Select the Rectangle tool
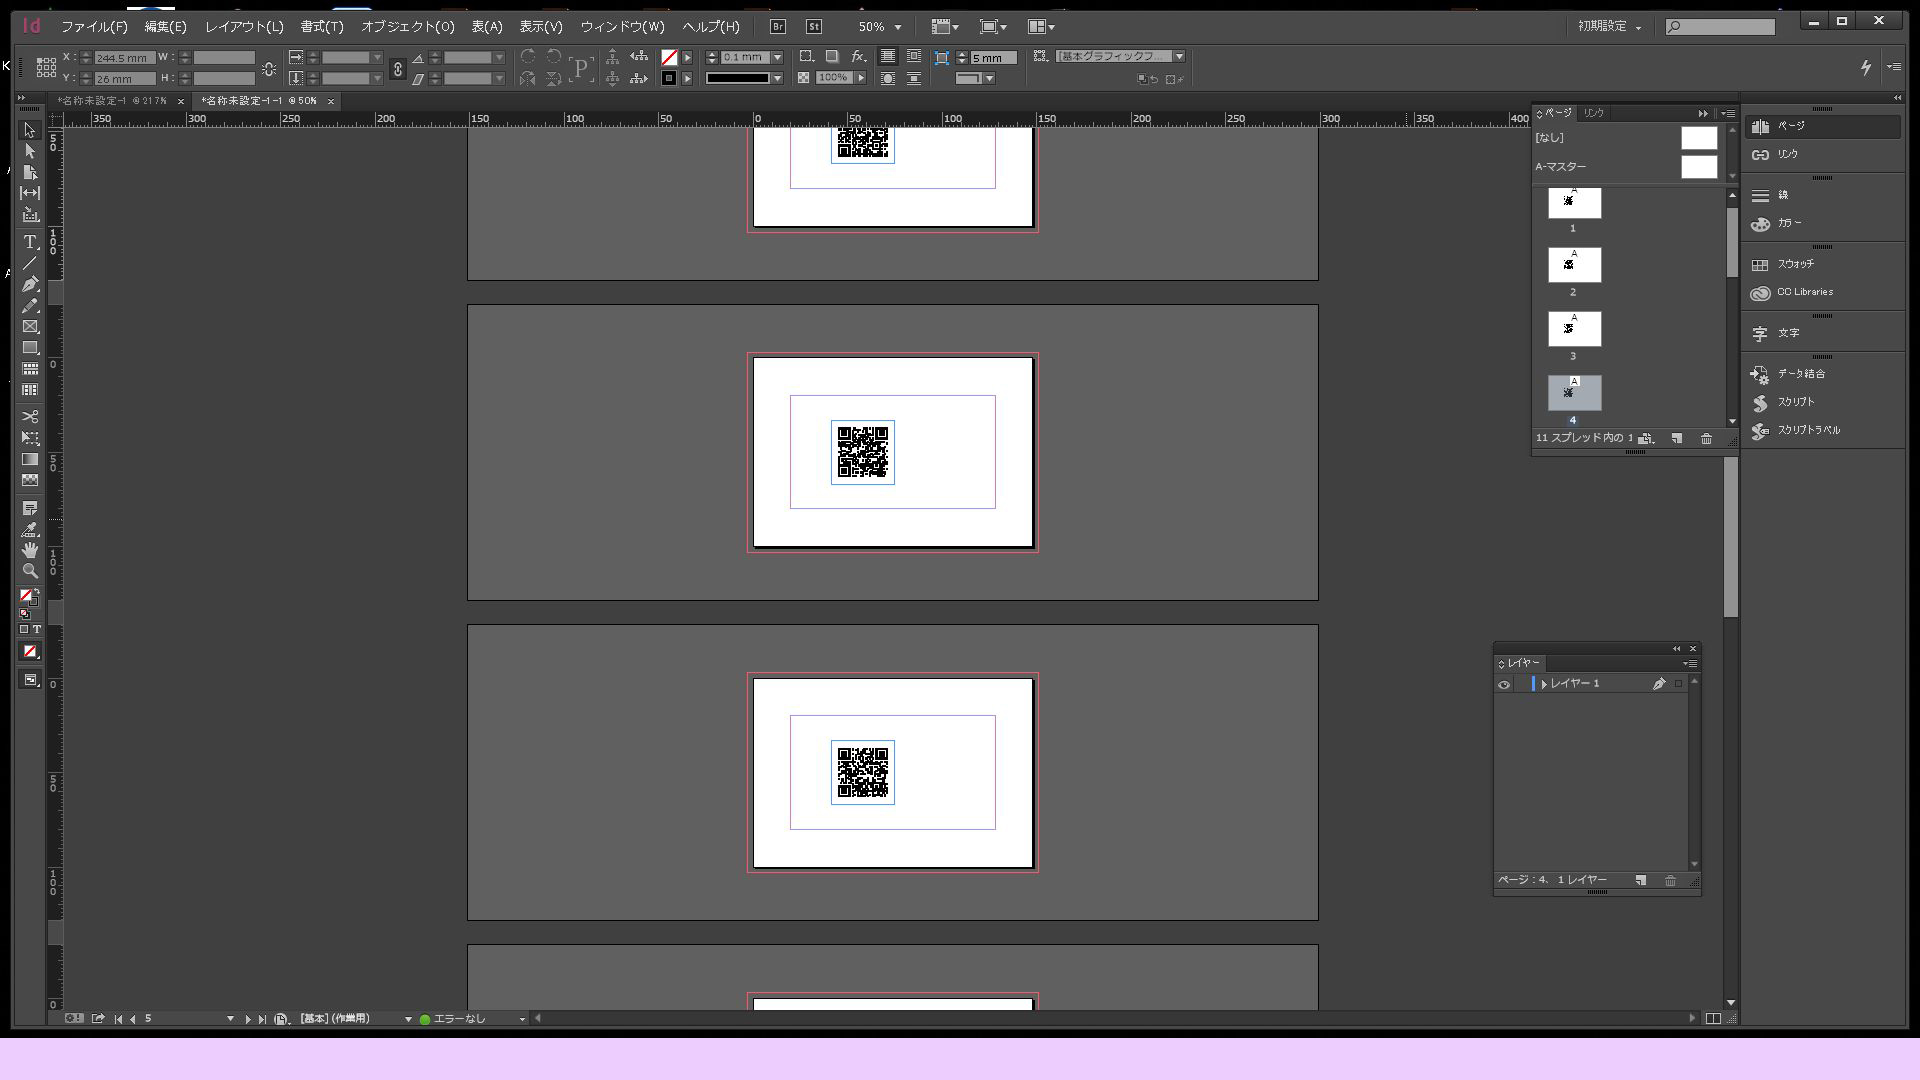Screen dimensions: 1920x1080 click(30, 348)
